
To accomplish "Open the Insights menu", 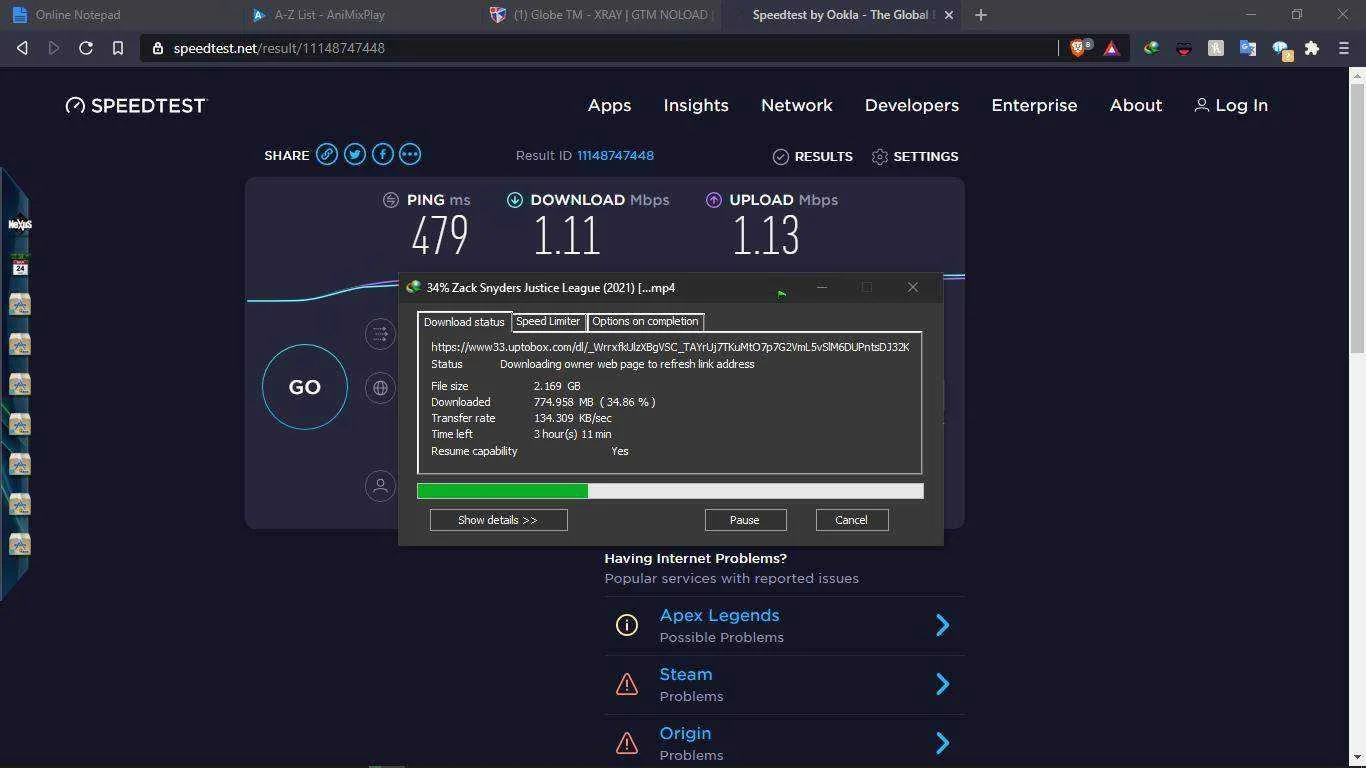I will (x=696, y=105).
